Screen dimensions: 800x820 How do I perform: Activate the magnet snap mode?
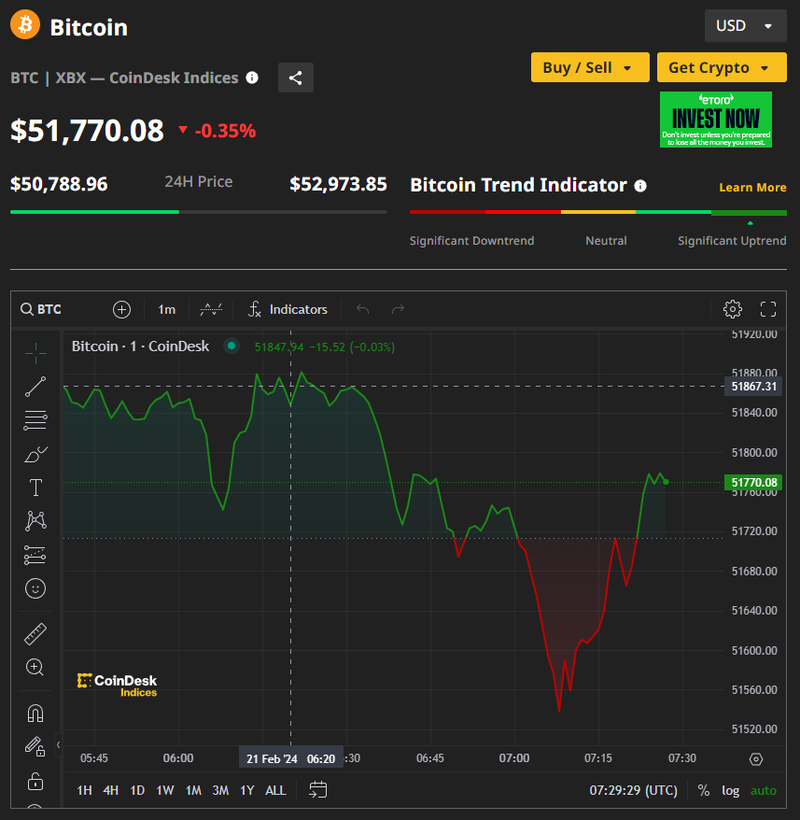(x=36, y=713)
